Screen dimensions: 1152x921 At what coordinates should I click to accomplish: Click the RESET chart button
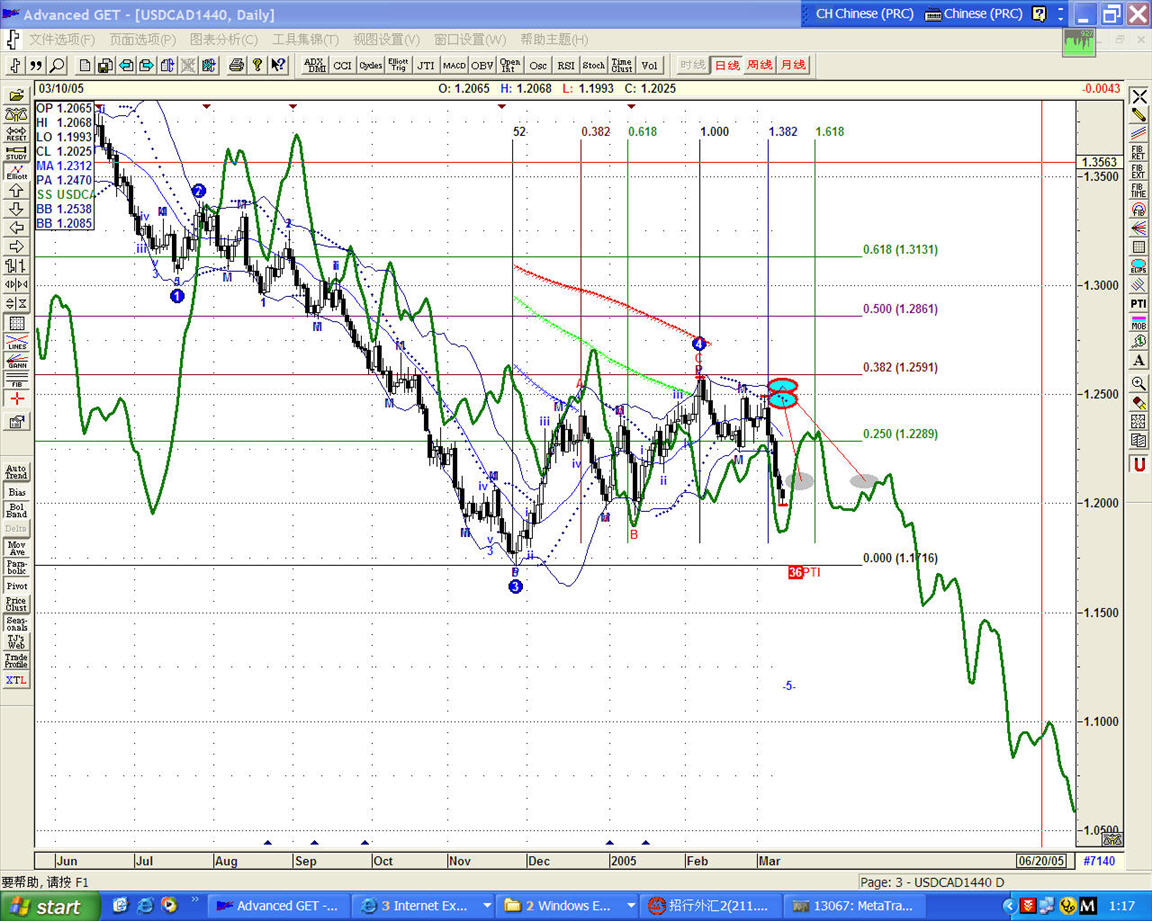[x=17, y=133]
